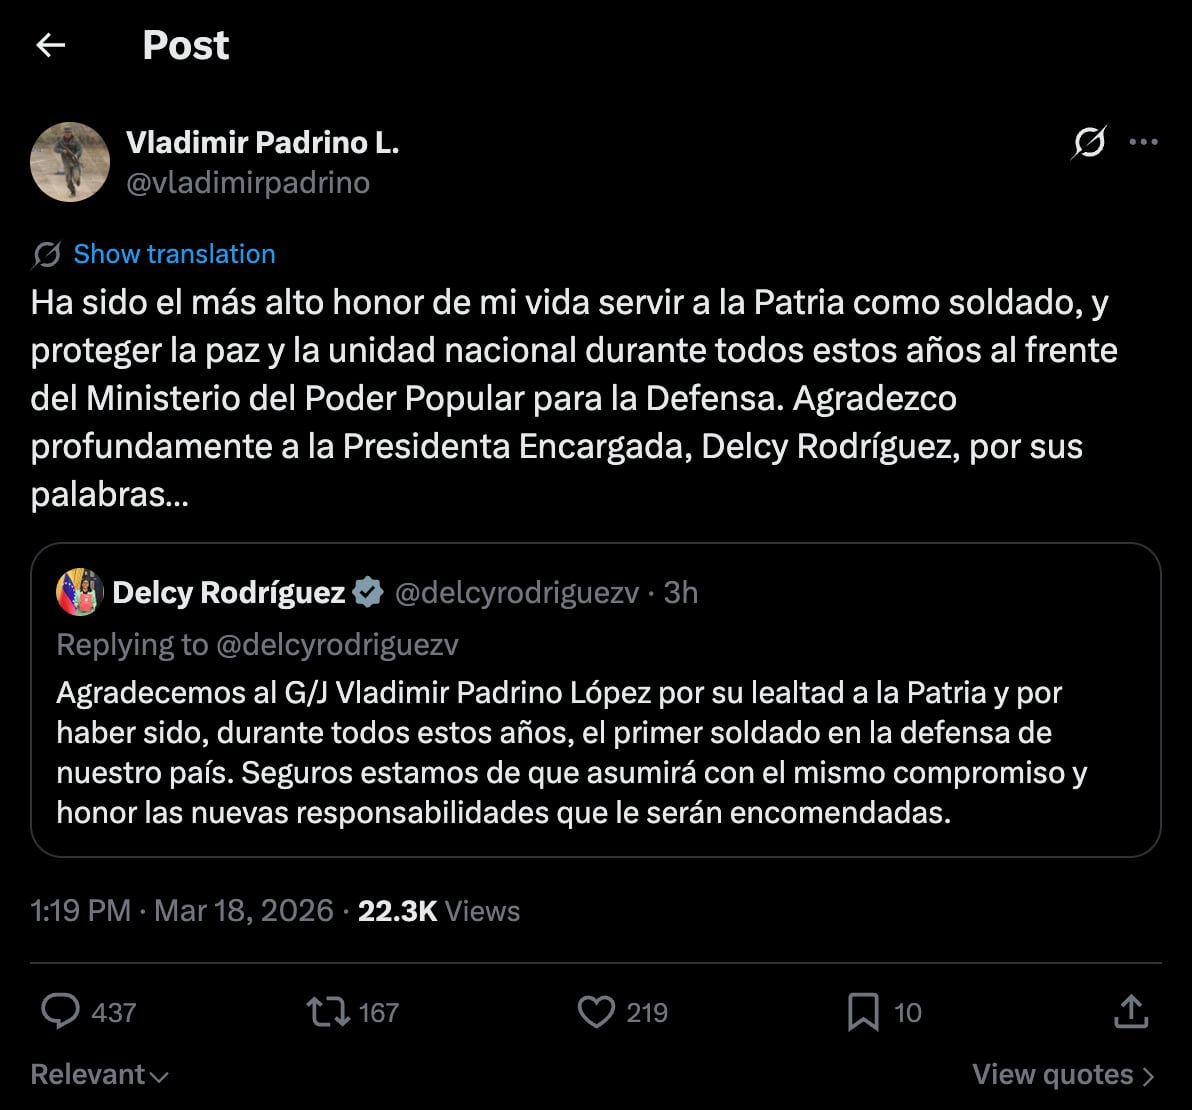This screenshot has height=1110, width=1192.
Task: Share the post via the share icon
Action: coord(1130,1012)
